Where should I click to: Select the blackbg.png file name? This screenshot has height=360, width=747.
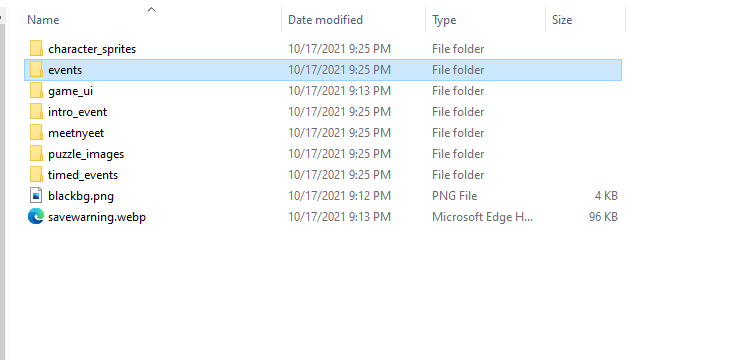[x=81, y=196]
